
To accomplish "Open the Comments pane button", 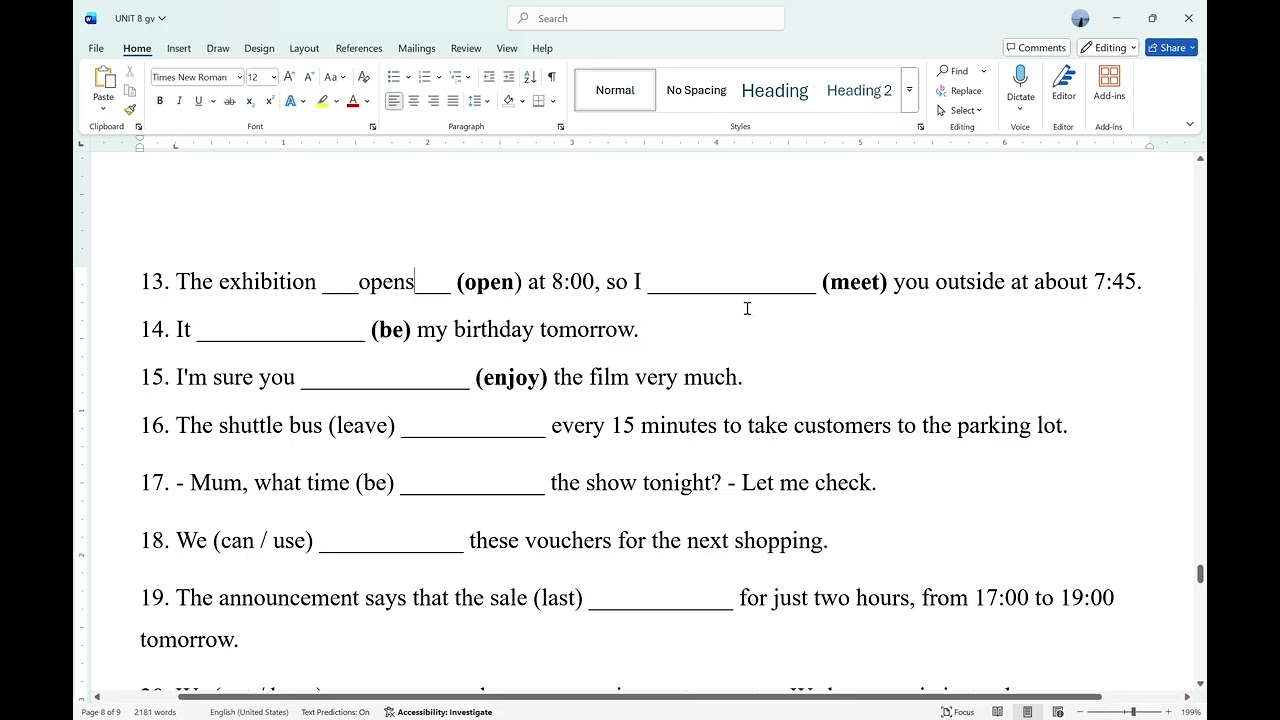I will [1036, 48].
